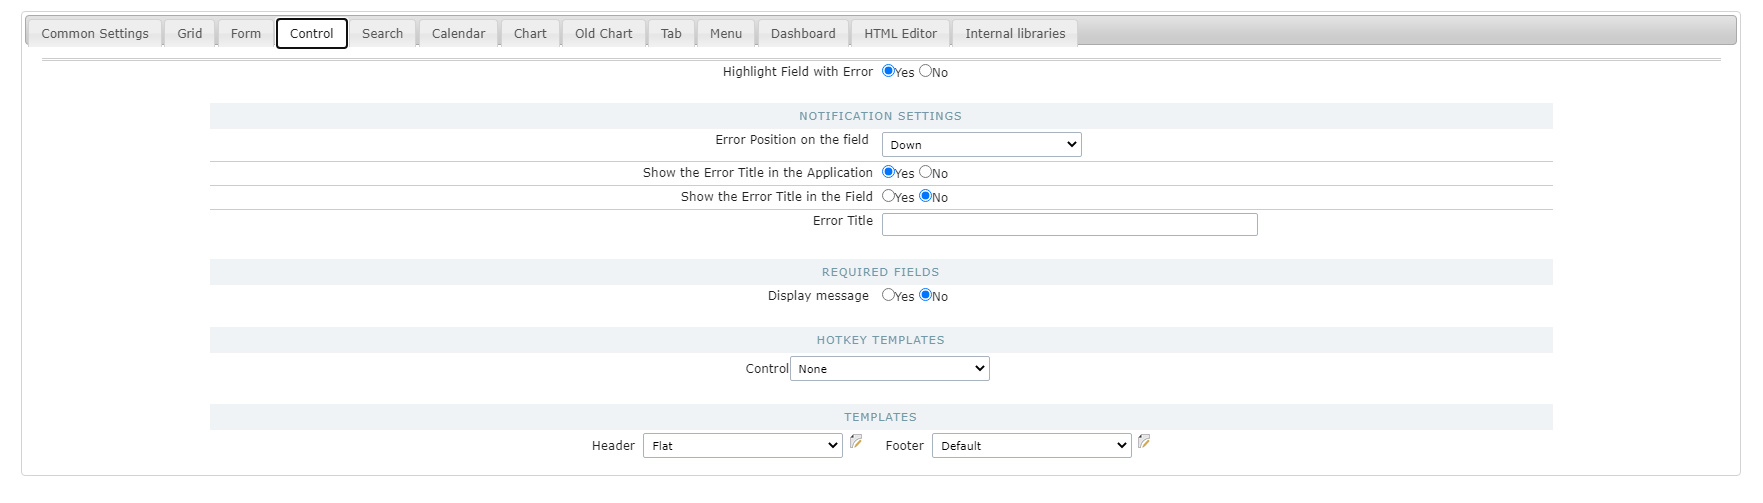Click the edit icon beside Header template
Image resolution: width=1763 pixels, height=503 pixels.
(x=856, y=441)
